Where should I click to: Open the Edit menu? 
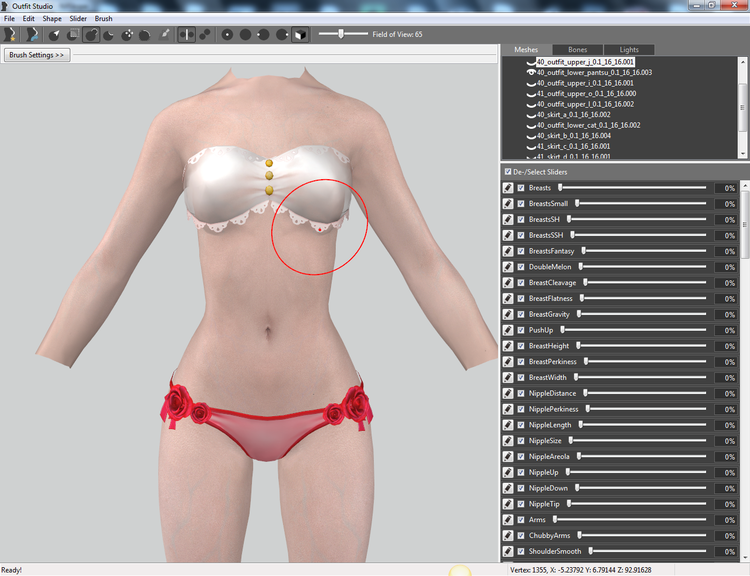(x=29, y=19)
